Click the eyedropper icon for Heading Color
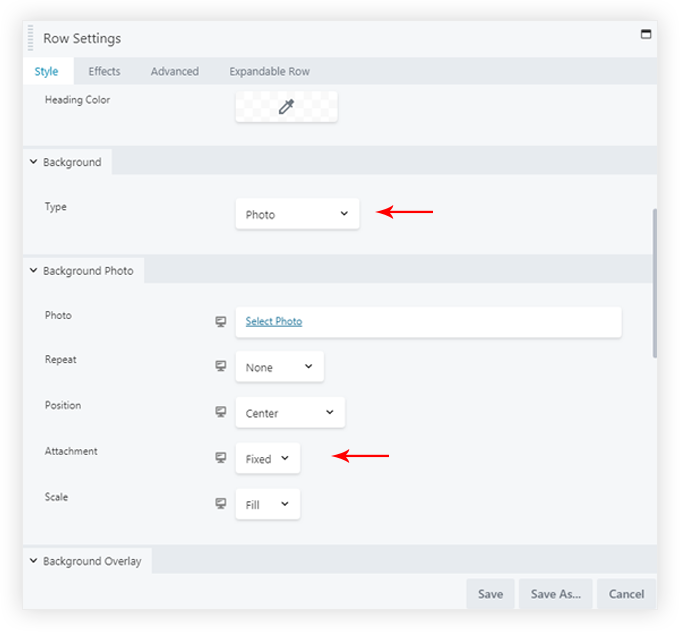The image size is (680, 632). (286, 107)
